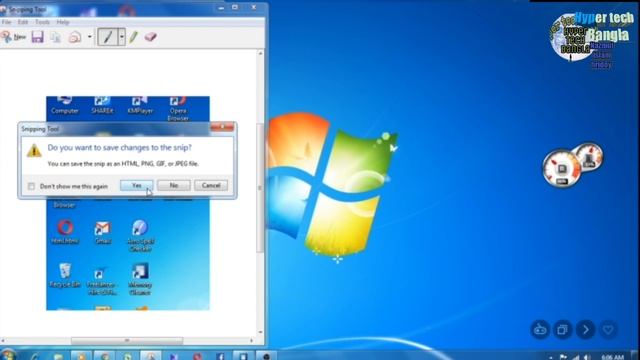This screenshot has width=640, height=360.
Task: Select the Pen tool
Action: 108,37
